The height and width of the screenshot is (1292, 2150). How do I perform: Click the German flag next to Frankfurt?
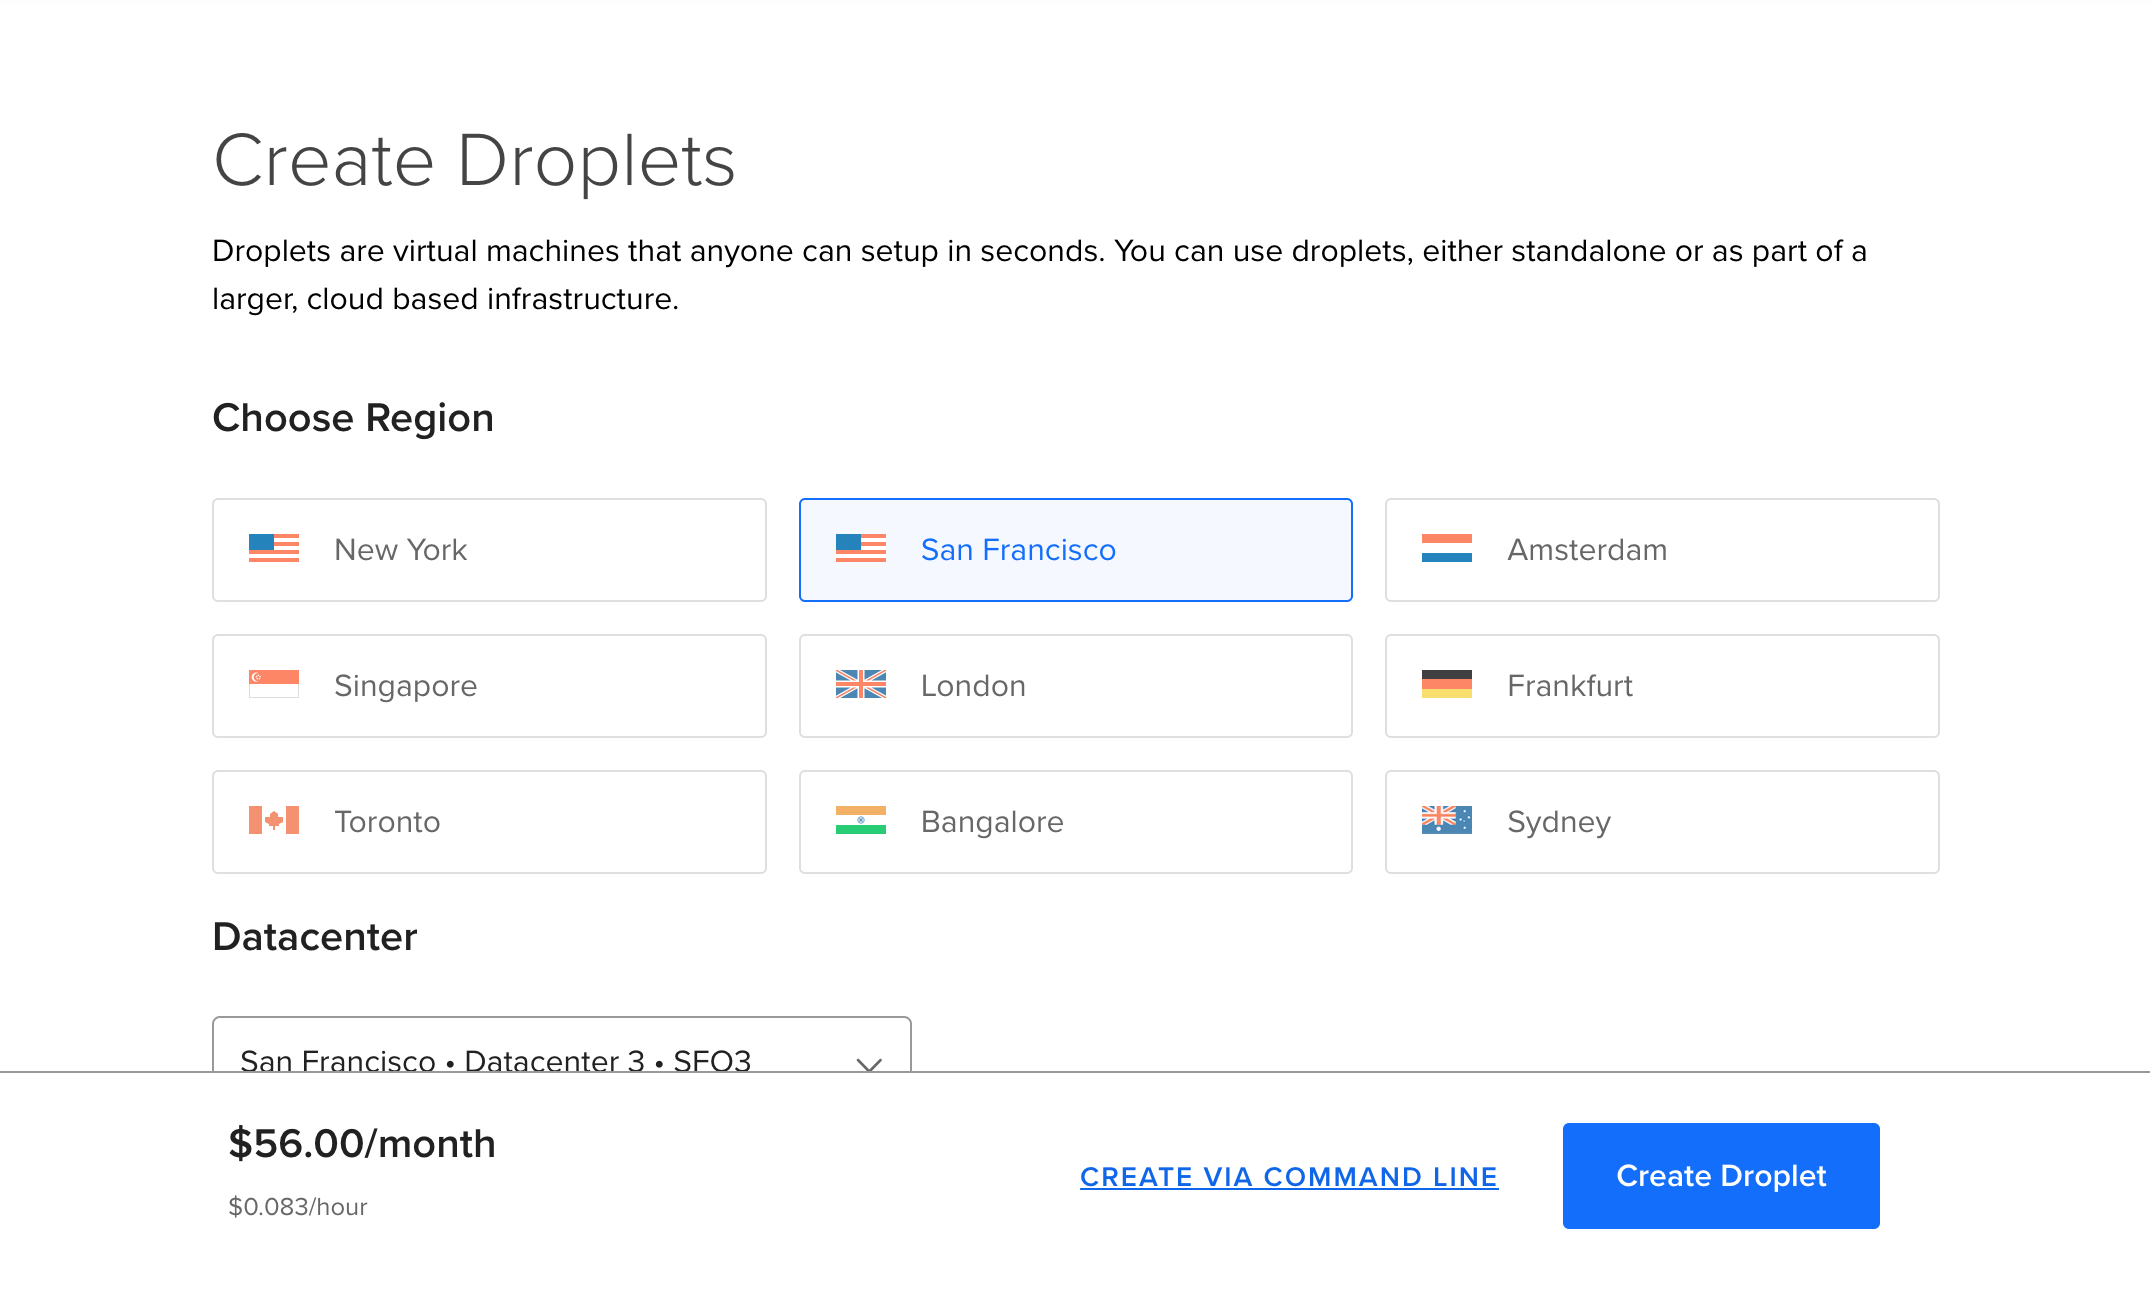coord(1446,684)
